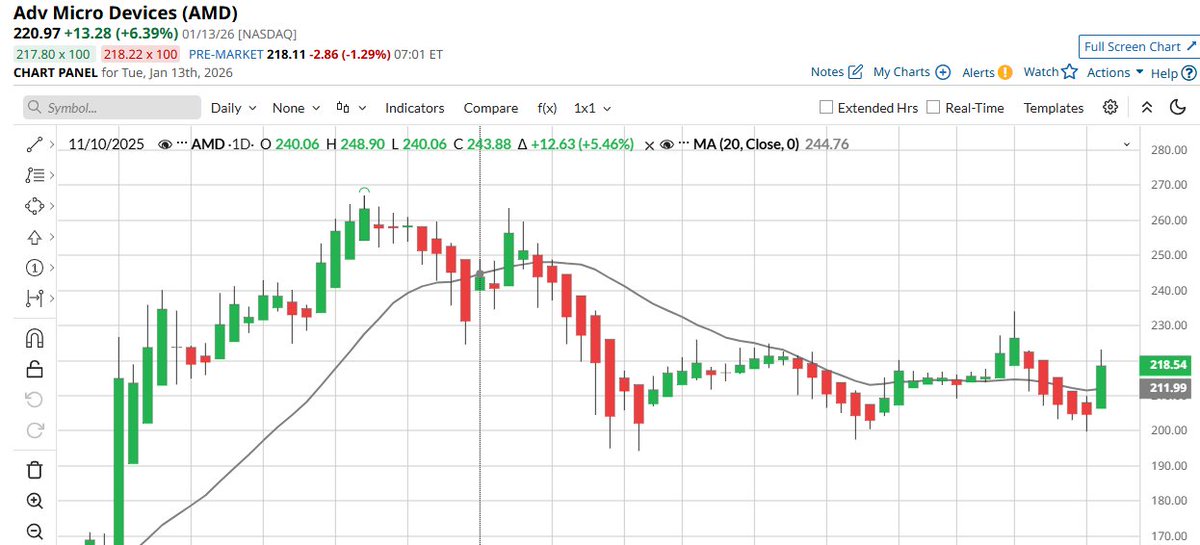Screen dimensions: 1200x545
Task: Click the trash delete drawings icon
Action: [34, 470]
